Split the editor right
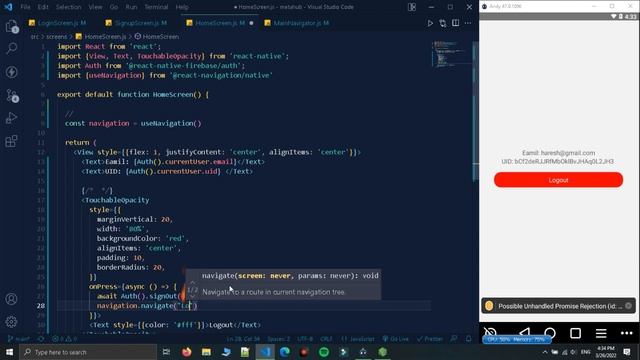 [456, 23]
